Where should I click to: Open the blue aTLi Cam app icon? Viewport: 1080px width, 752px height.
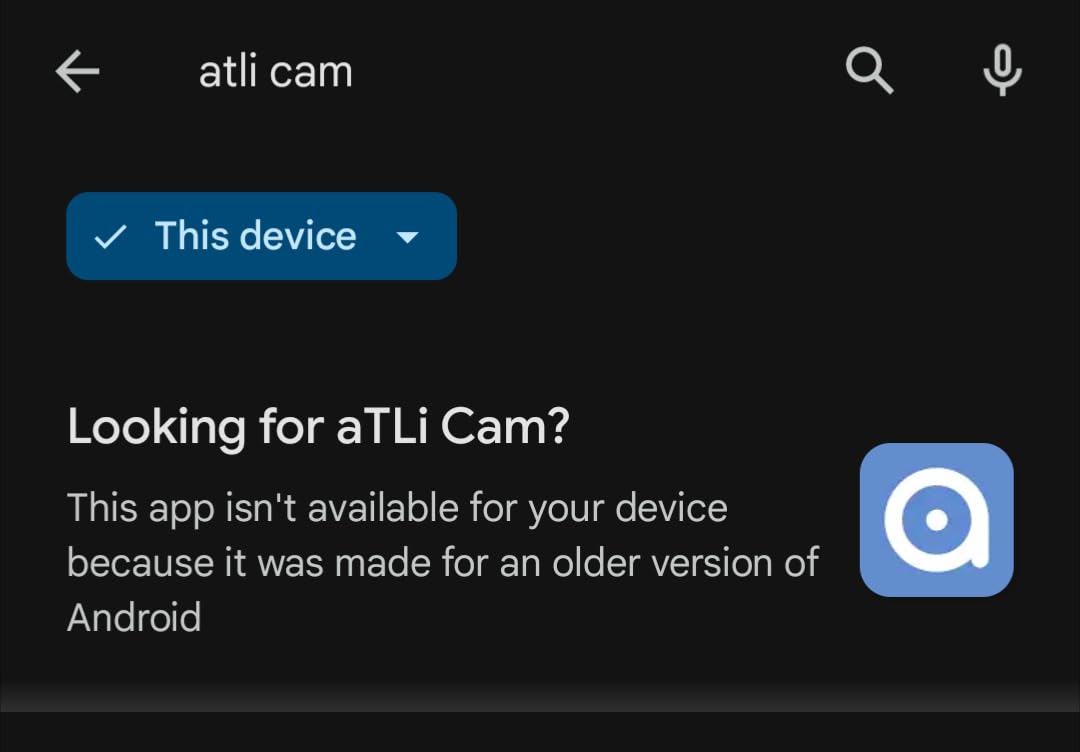click(936, 519)
